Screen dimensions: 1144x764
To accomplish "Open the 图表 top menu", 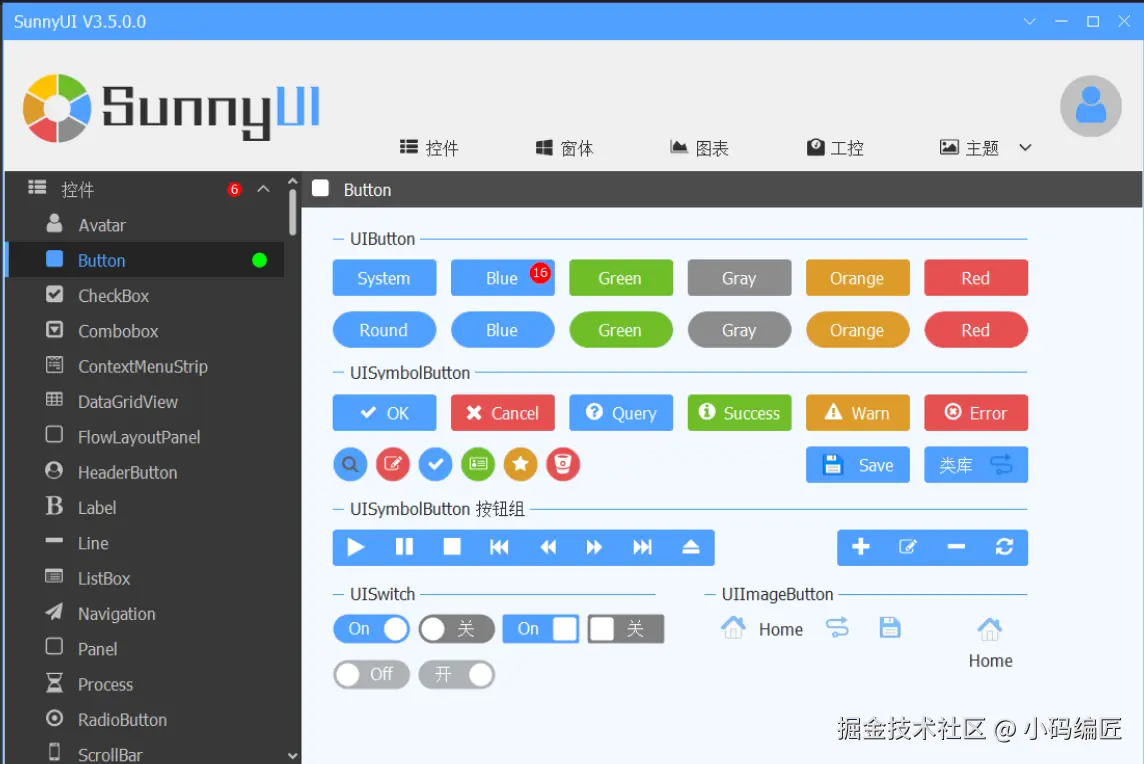I will 700,148.
